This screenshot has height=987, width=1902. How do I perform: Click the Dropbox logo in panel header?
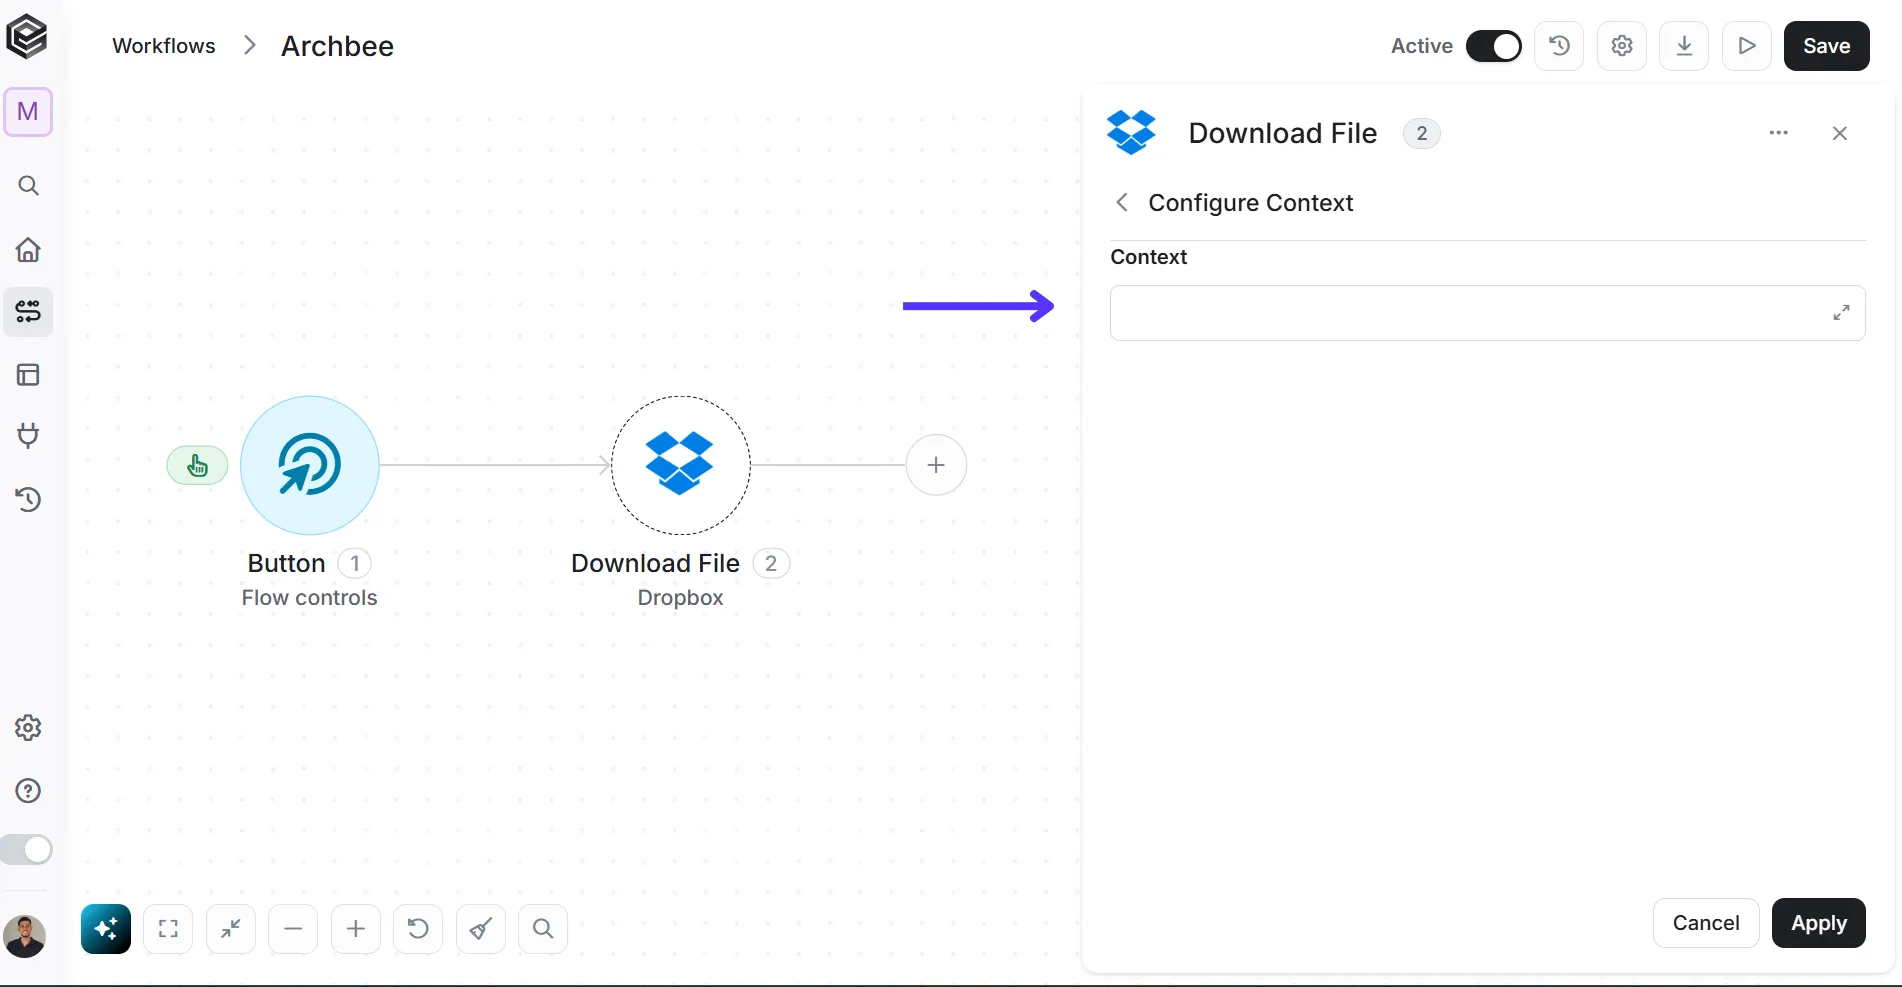(1131, 132)
